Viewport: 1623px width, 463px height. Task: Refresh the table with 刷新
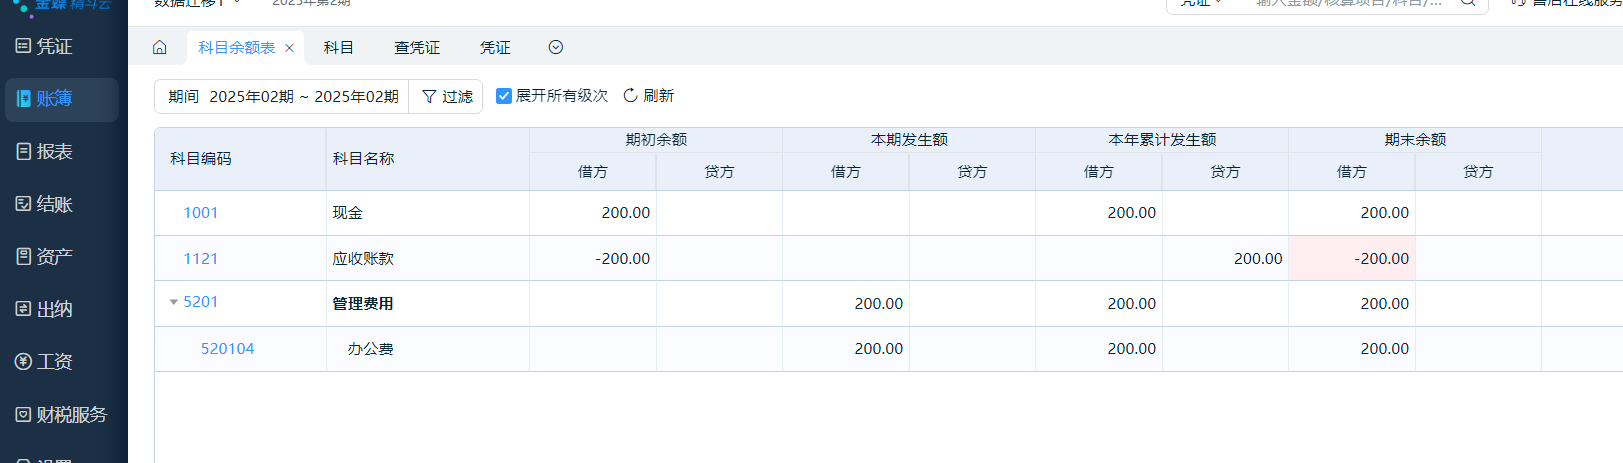(649, 96)
